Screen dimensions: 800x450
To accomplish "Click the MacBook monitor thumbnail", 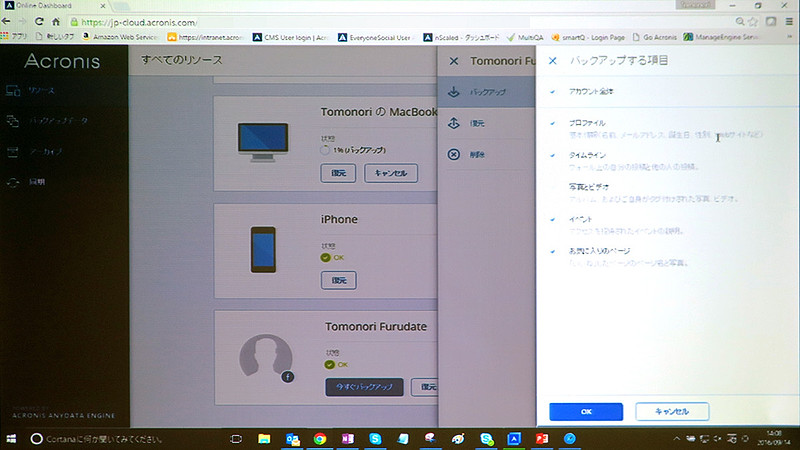I will tap(263, 142).
